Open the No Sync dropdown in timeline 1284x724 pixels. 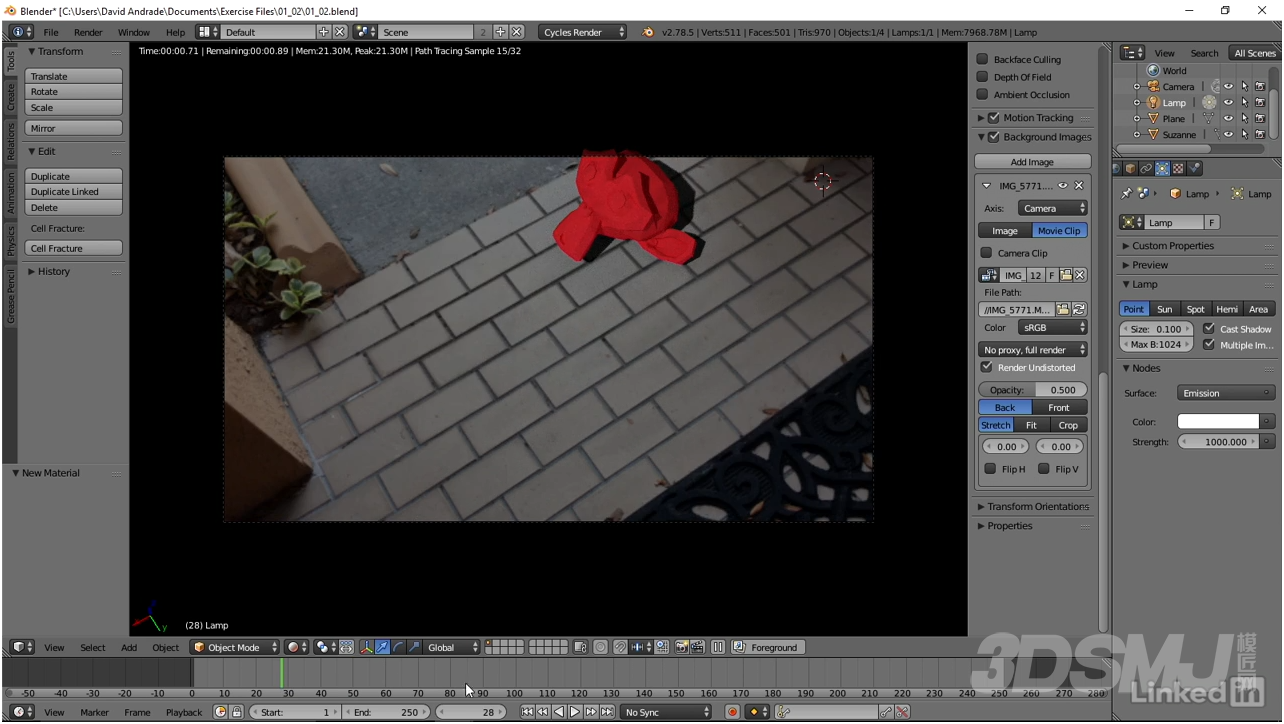(x=666, y=712)
